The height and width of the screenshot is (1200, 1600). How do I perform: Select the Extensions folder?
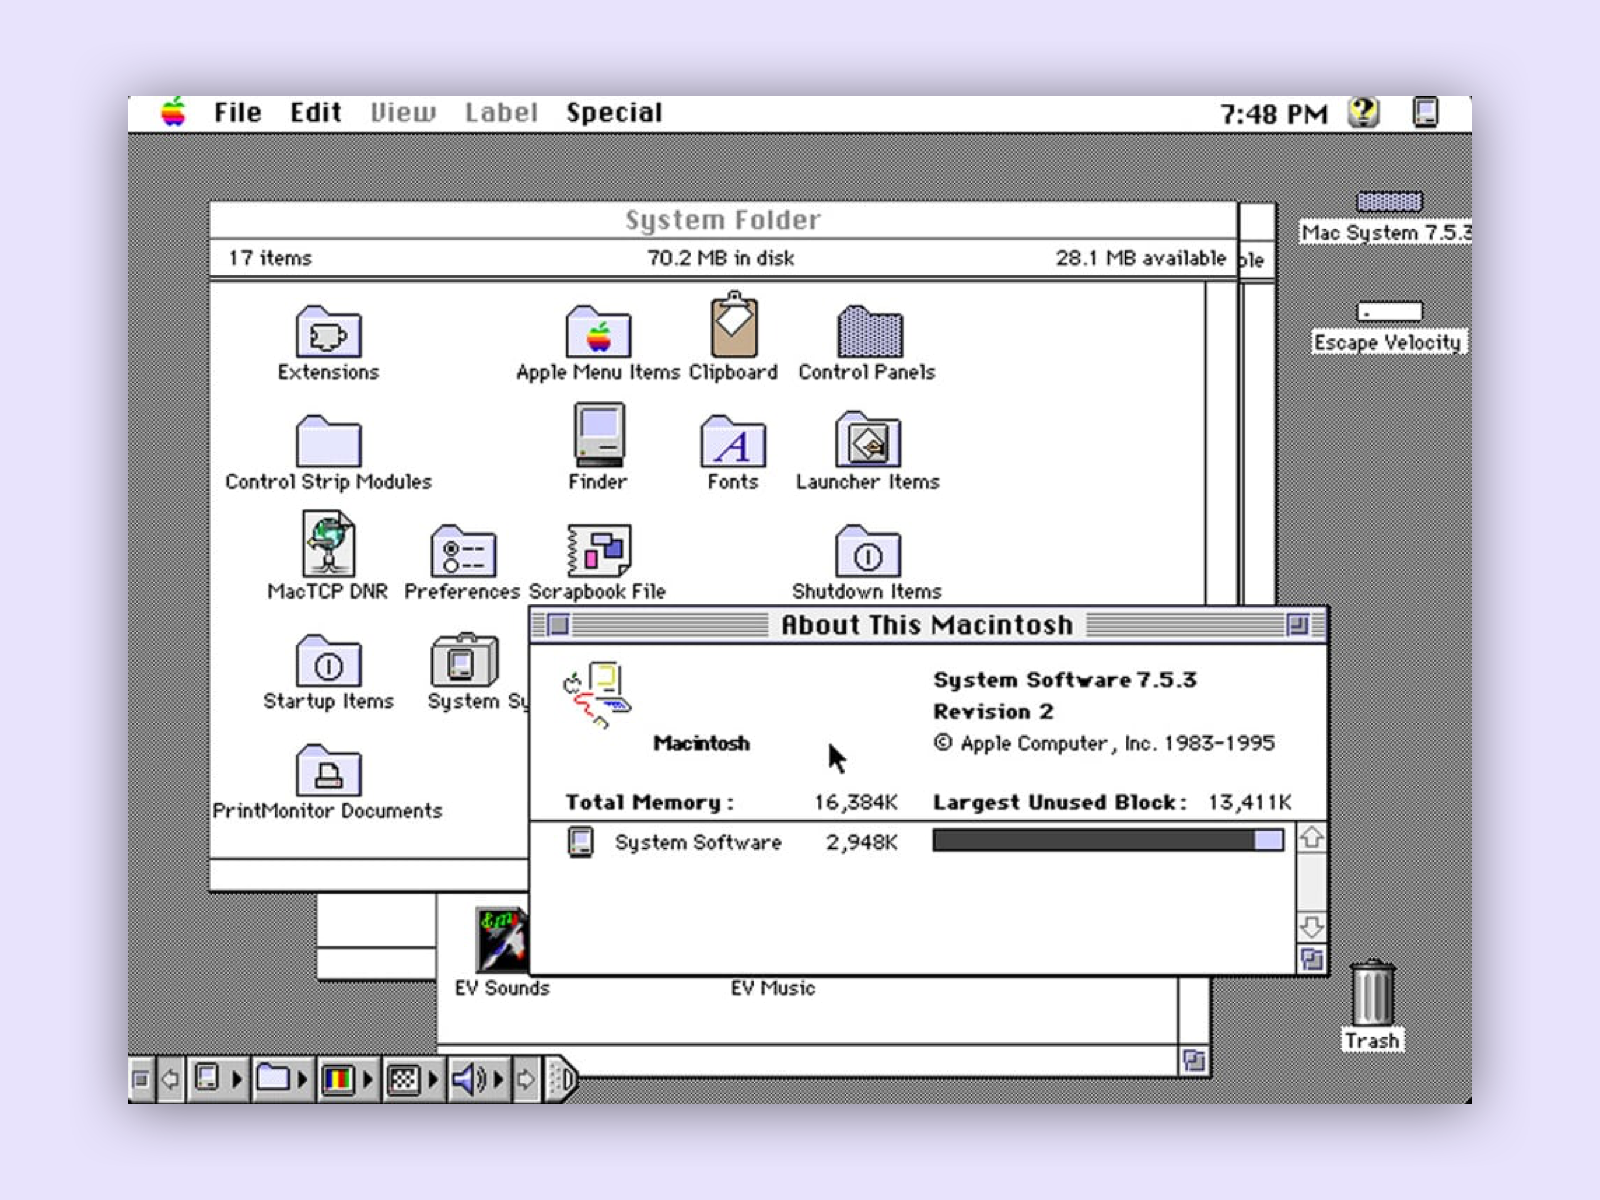coord(328,332)
